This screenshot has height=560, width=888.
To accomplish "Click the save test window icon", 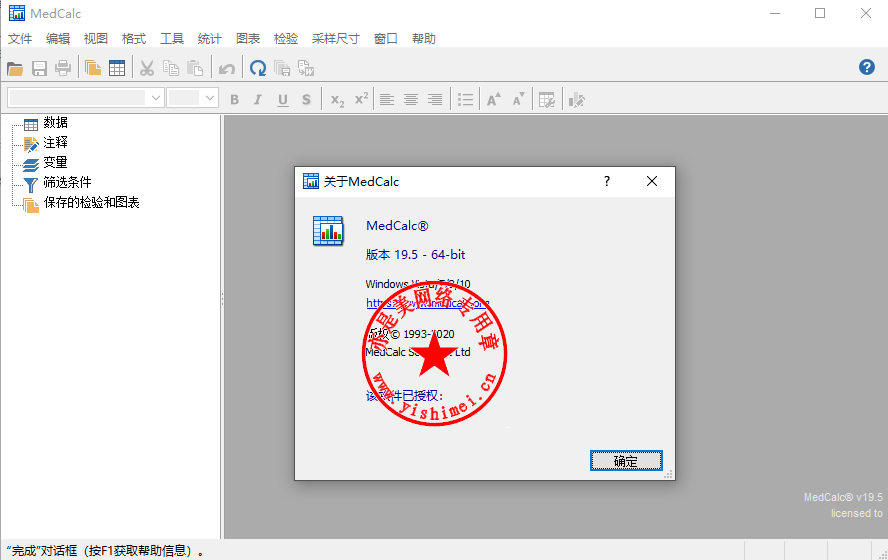I will click(x=282, y=69).
